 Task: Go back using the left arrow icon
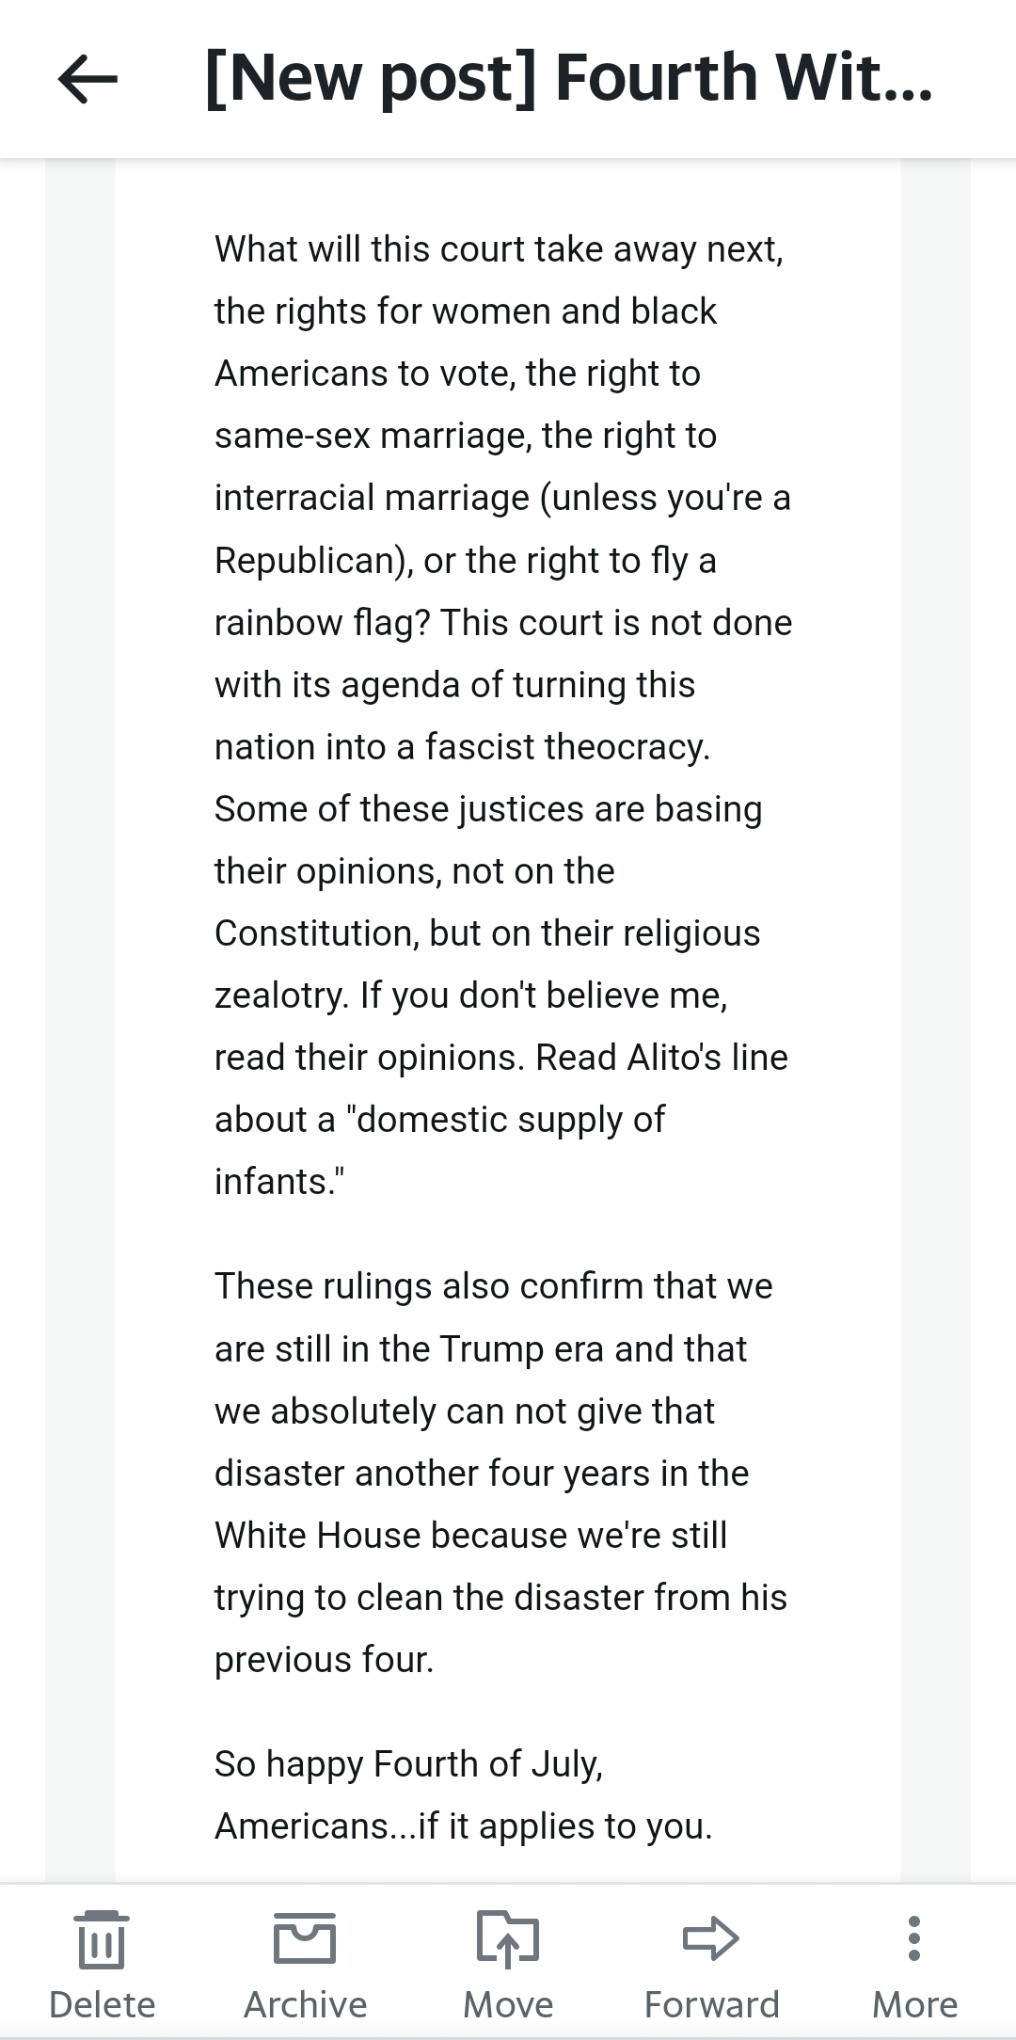88,79
